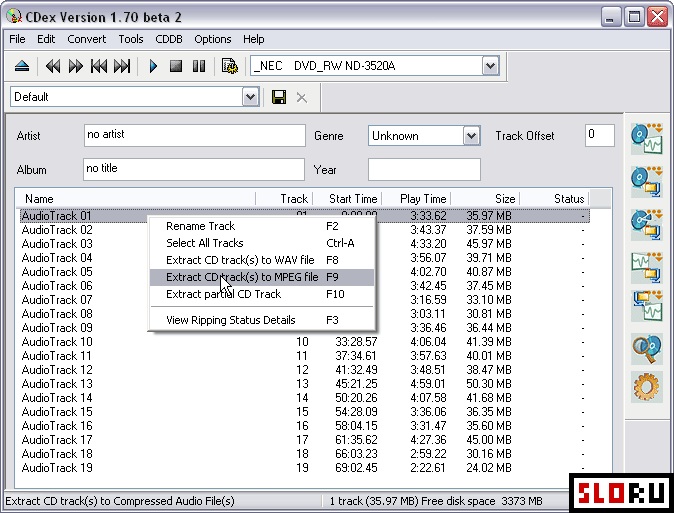This screenshot has height=513, width=674.
Task: Select the AudioTrack 17 row
Action: pos(305,440)
